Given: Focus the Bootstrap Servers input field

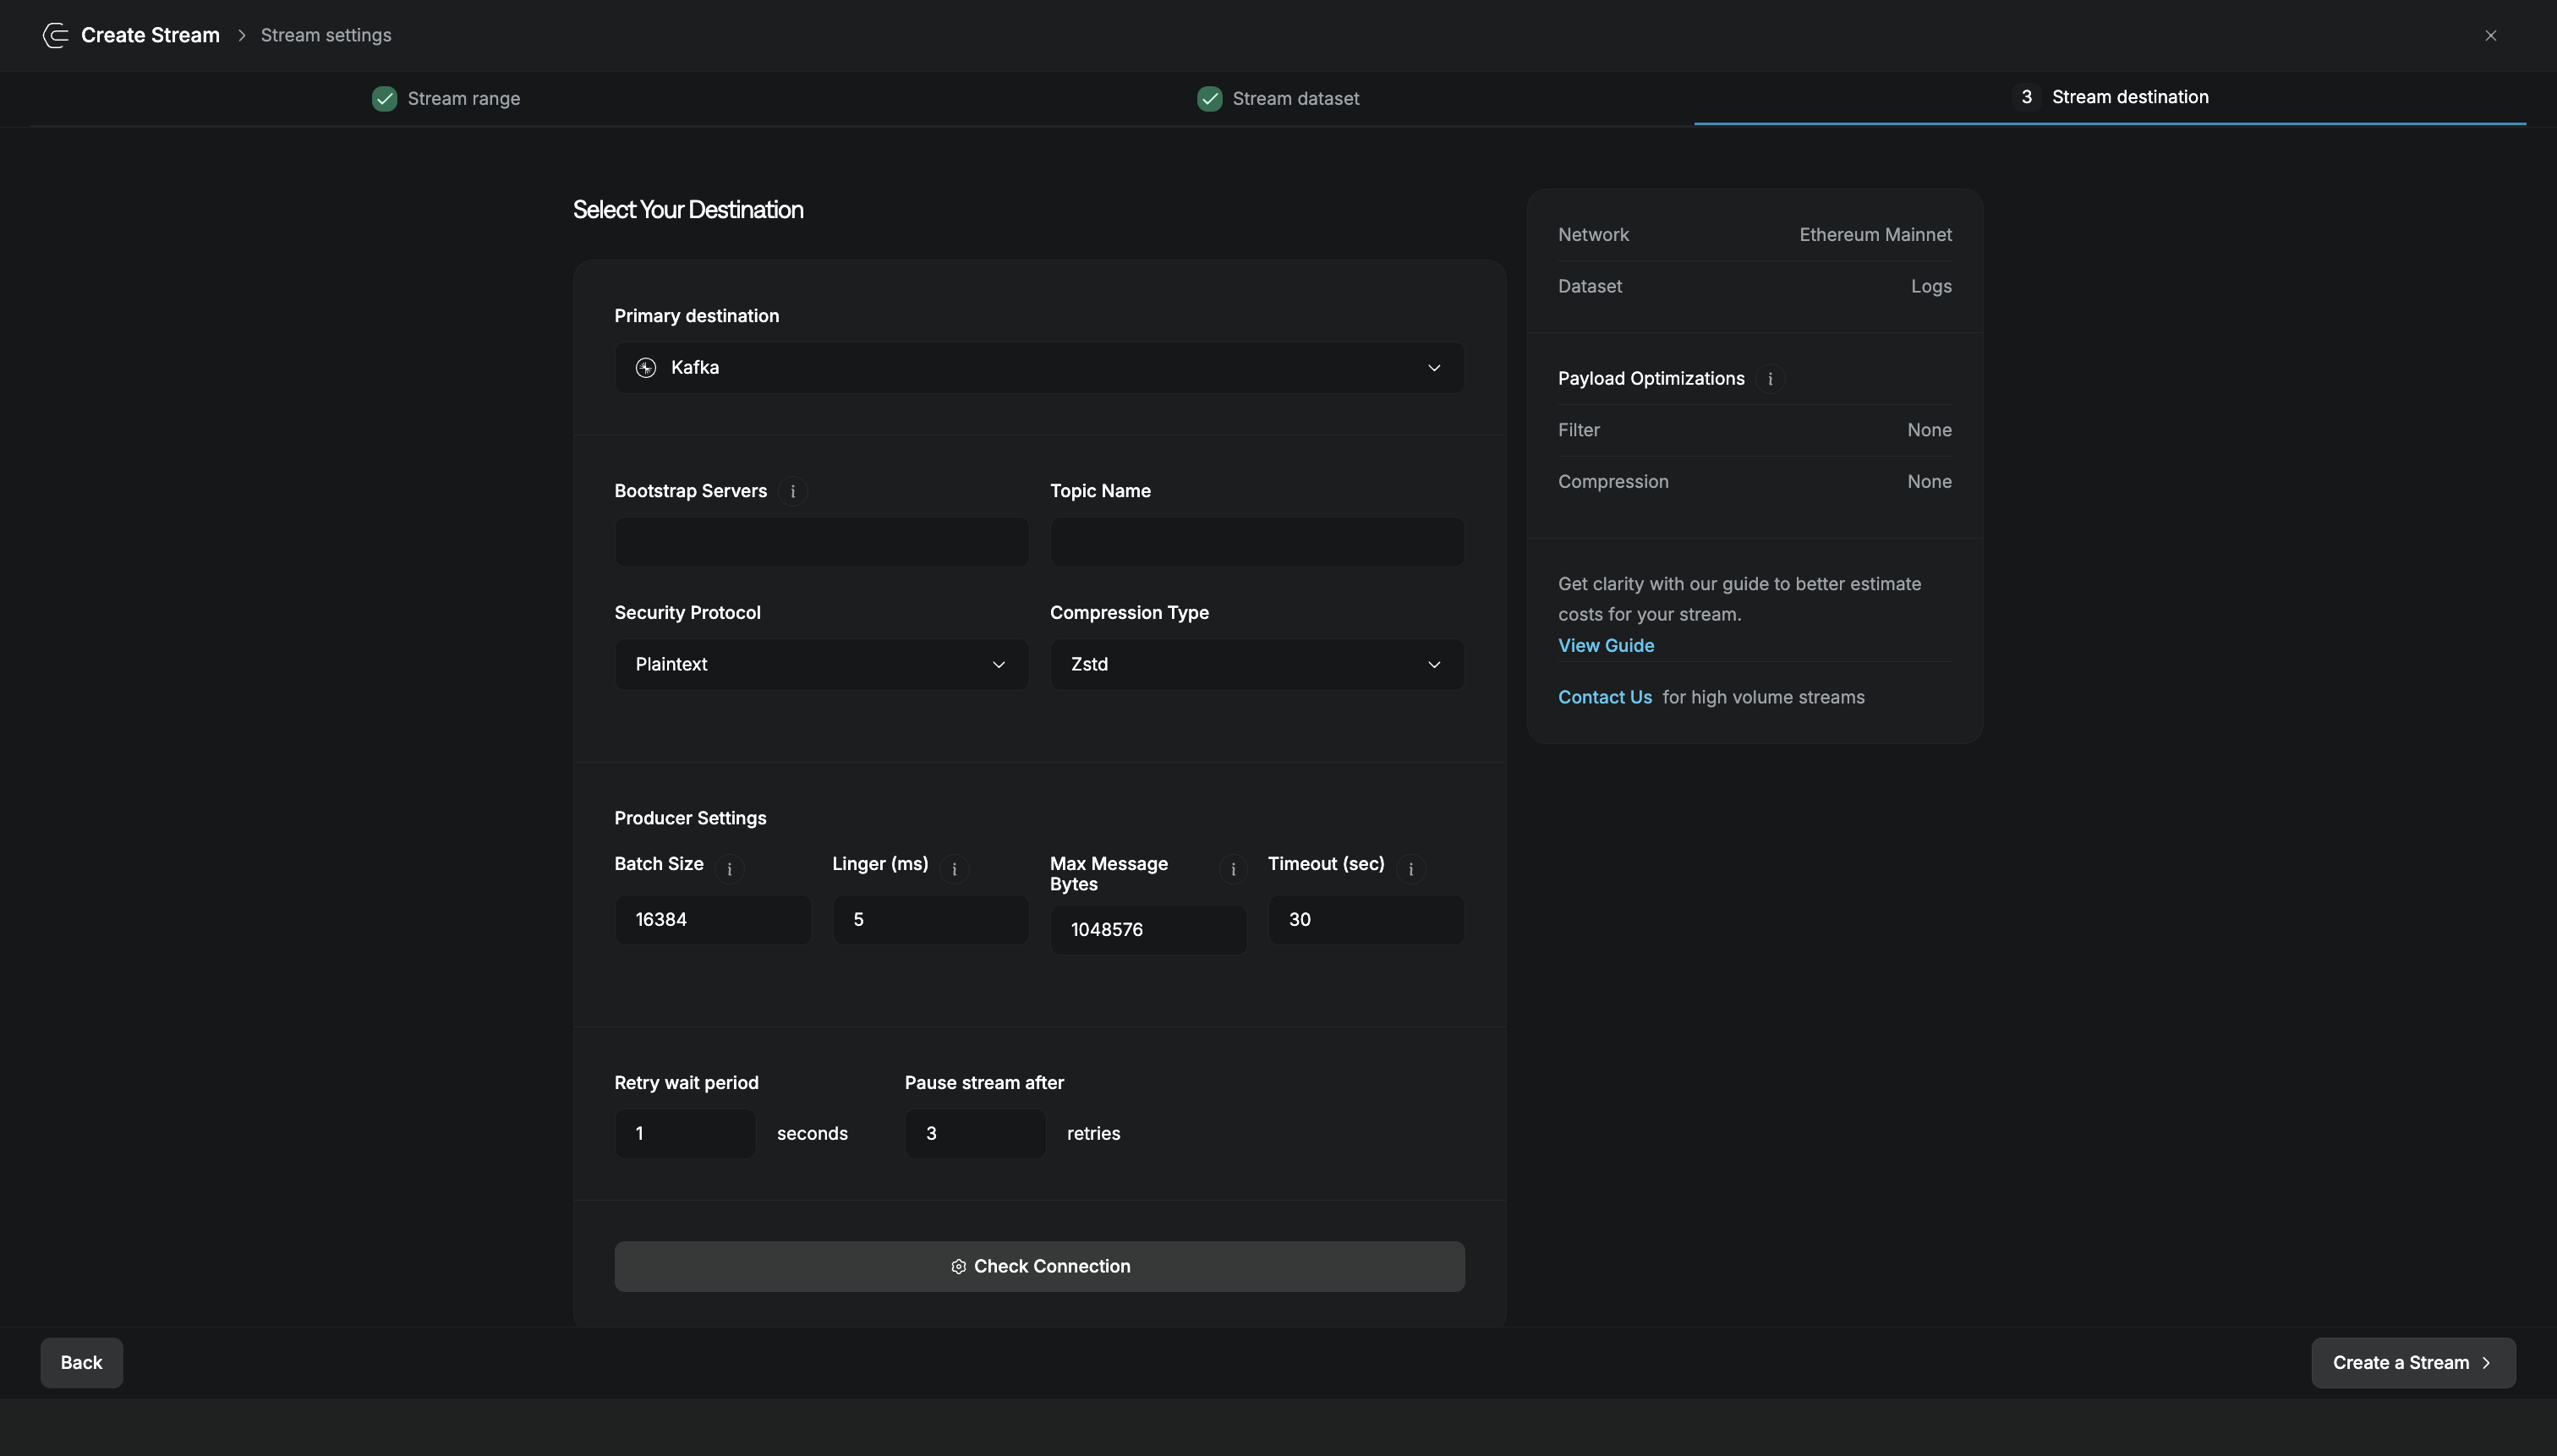Looking at the screenshot, I should coord(821,541).
